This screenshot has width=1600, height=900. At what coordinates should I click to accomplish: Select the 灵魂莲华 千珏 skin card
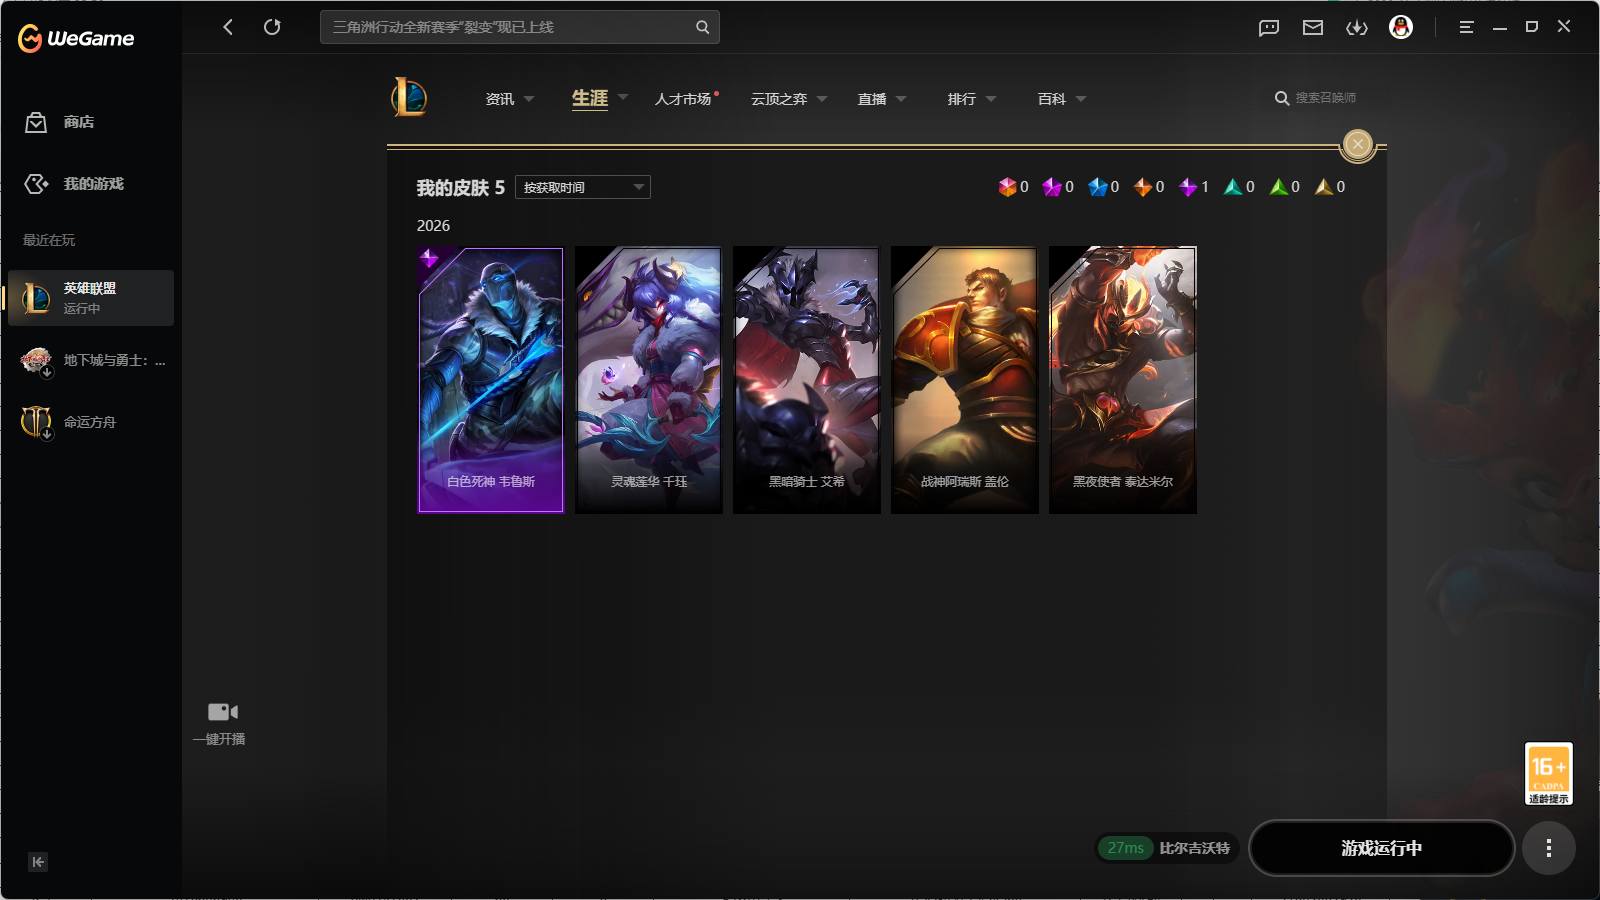[649, 380]
